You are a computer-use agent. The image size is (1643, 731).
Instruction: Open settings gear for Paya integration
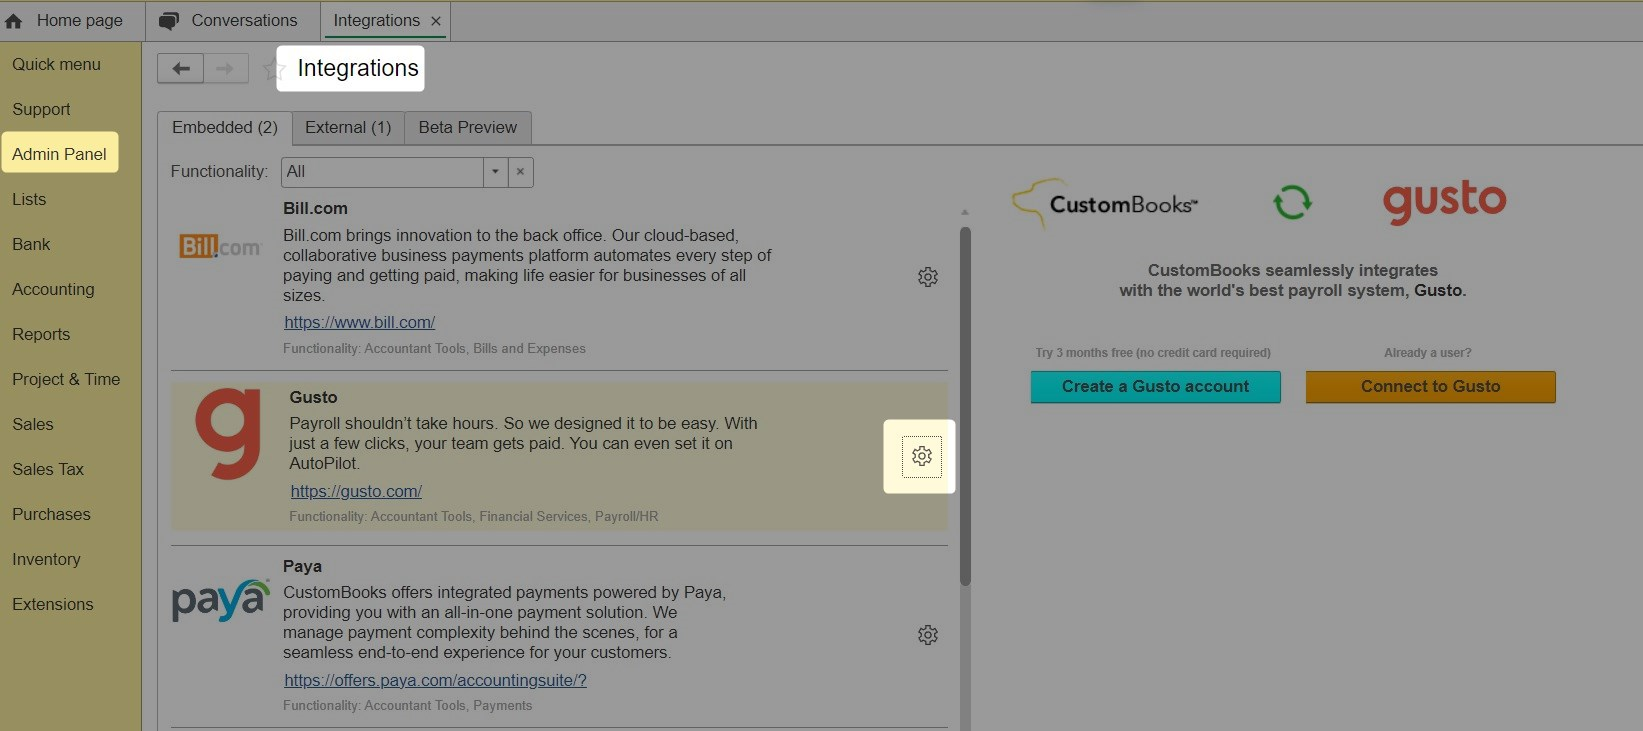point(927,635)
